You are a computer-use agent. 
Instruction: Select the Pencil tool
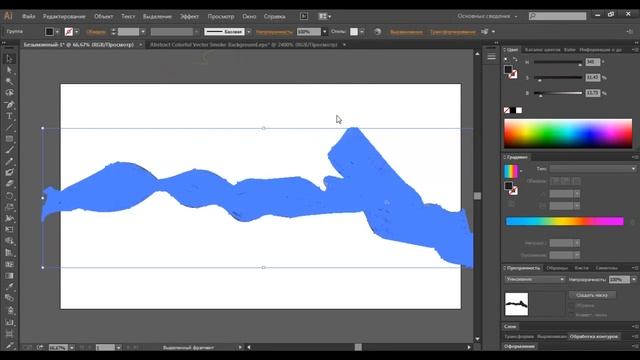pyautogui.click(x=9, y=162)
